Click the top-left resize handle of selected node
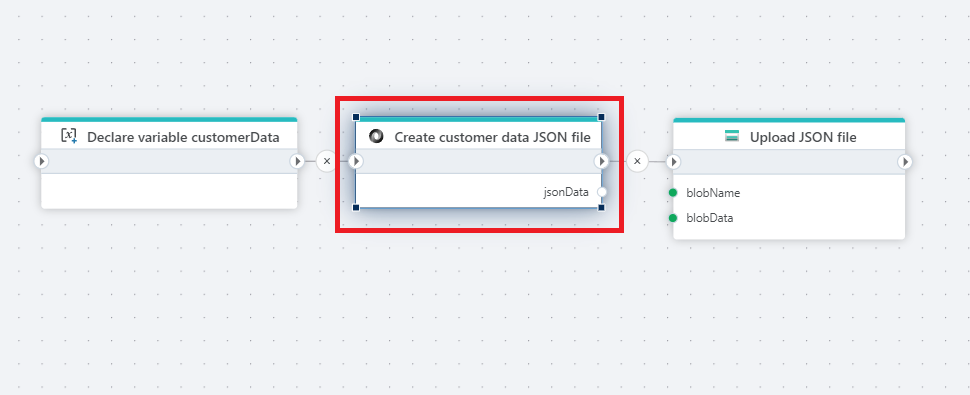Image resolution: width=970 pixels, height=395 pixels. pyautogui.click(x=356, y=117)
